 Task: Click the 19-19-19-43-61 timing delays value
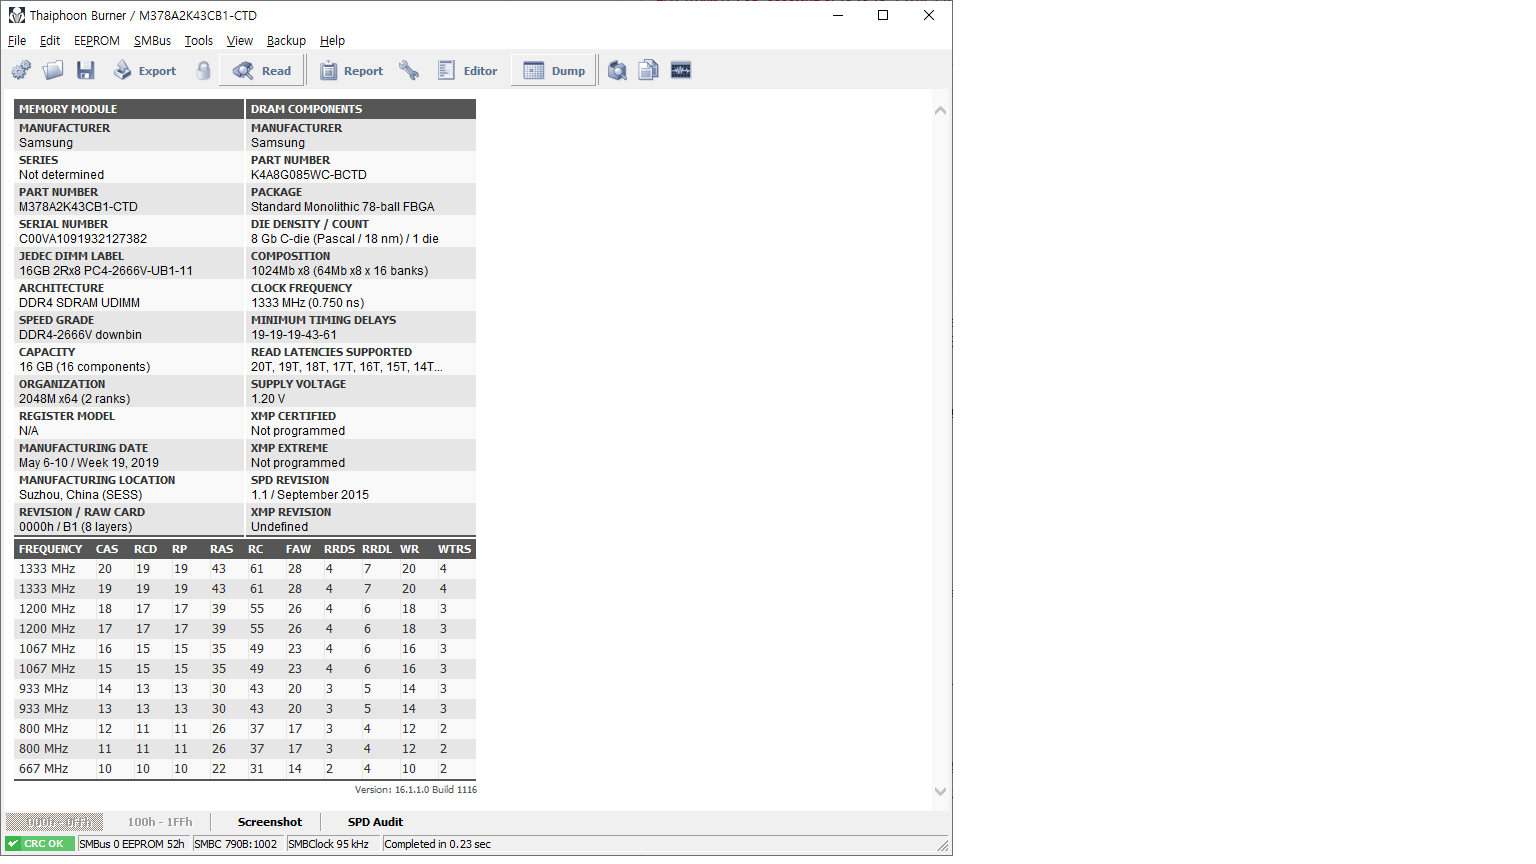tap(294, 335)
